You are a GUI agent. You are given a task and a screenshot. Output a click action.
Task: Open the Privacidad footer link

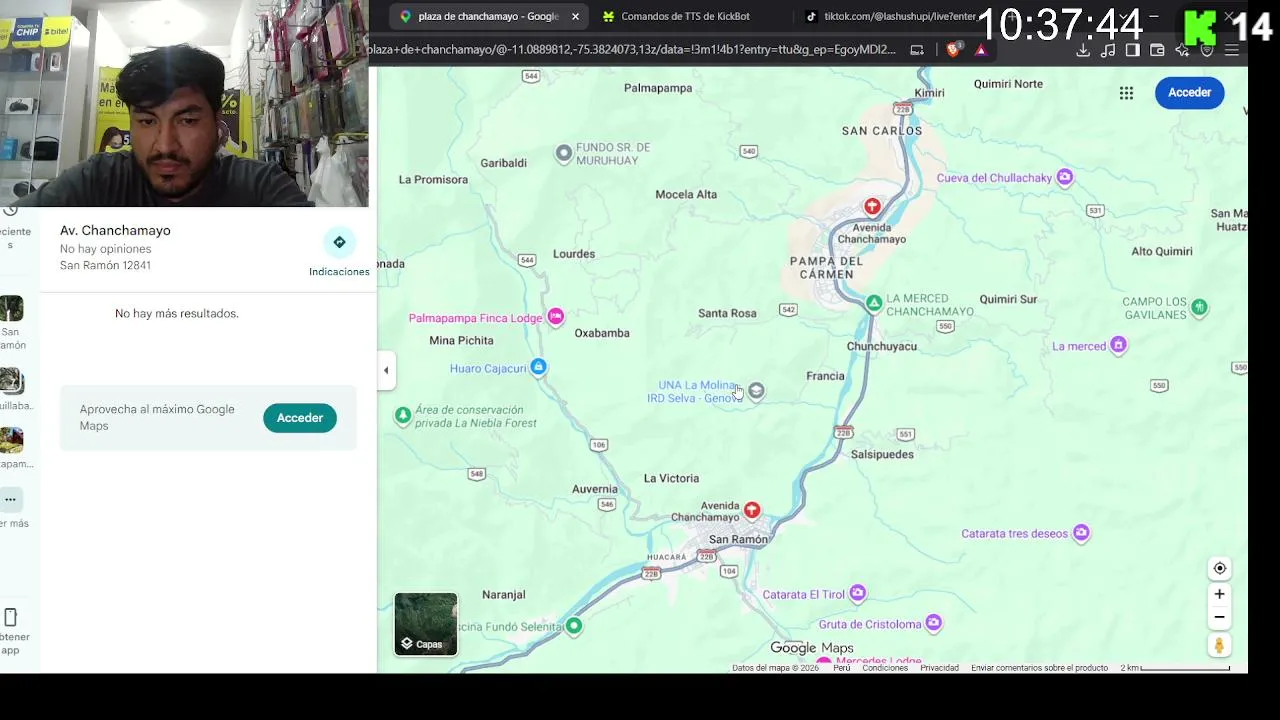tap(939, 668)
